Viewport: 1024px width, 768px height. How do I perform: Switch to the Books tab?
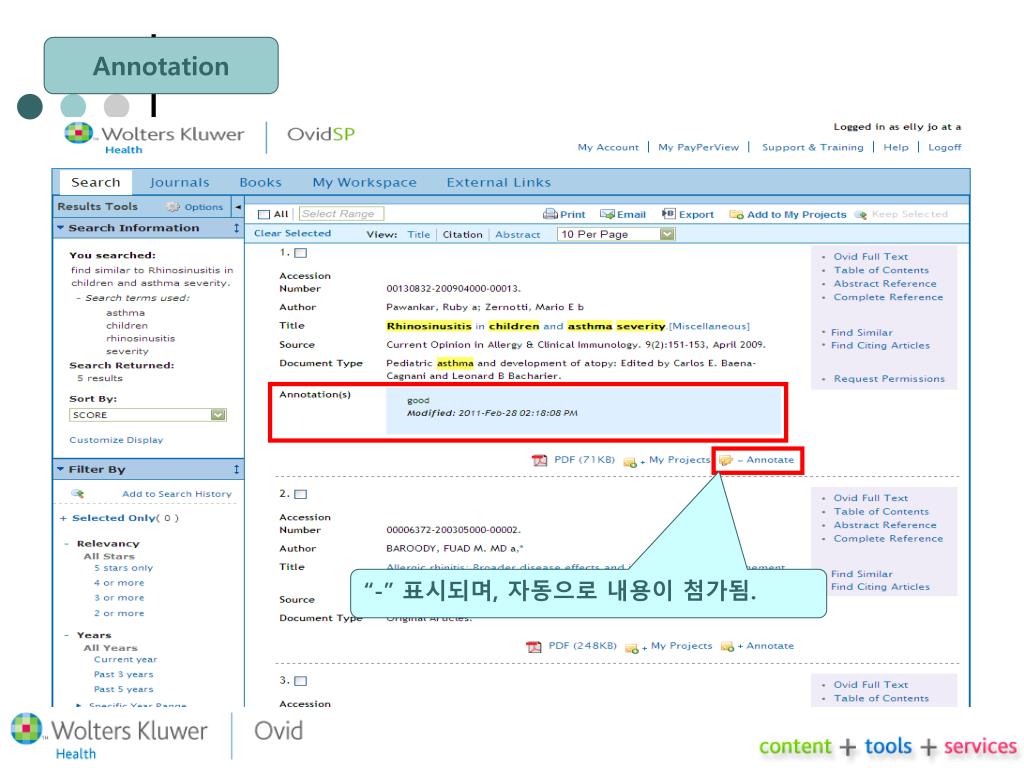[x=260, y=183]
